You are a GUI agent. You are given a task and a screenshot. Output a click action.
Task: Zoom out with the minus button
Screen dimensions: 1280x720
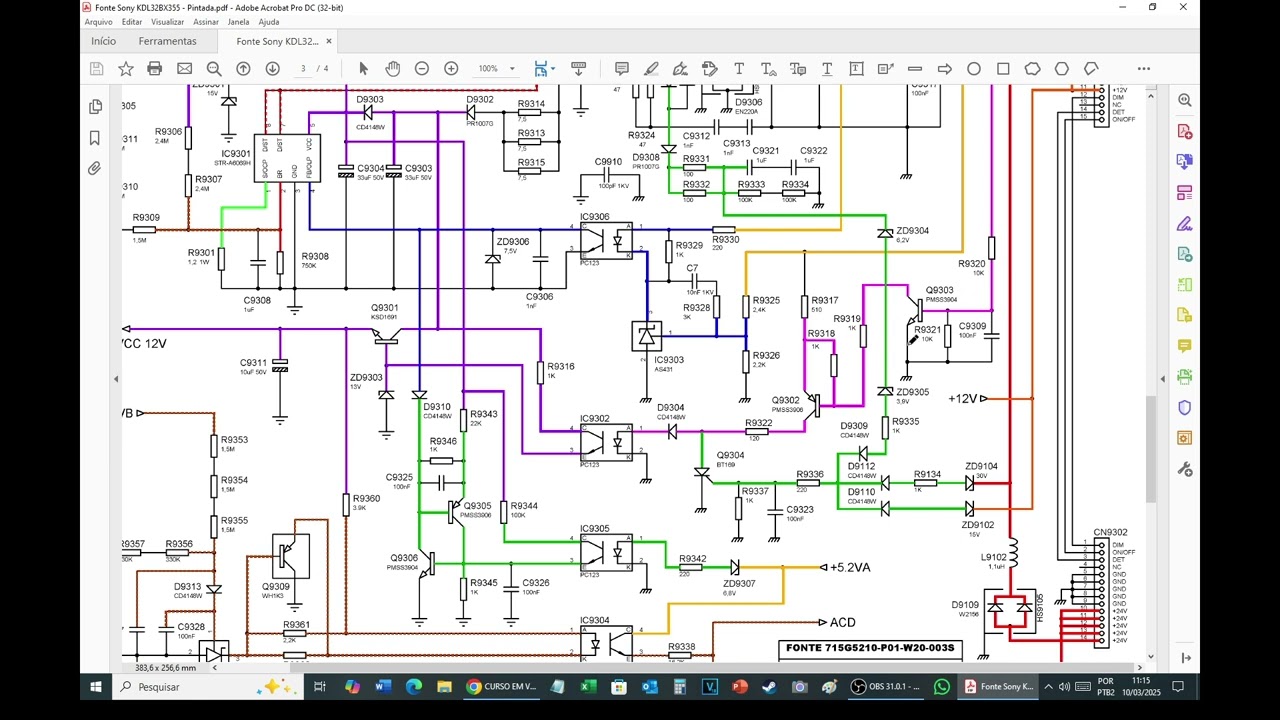coord(422,69)
